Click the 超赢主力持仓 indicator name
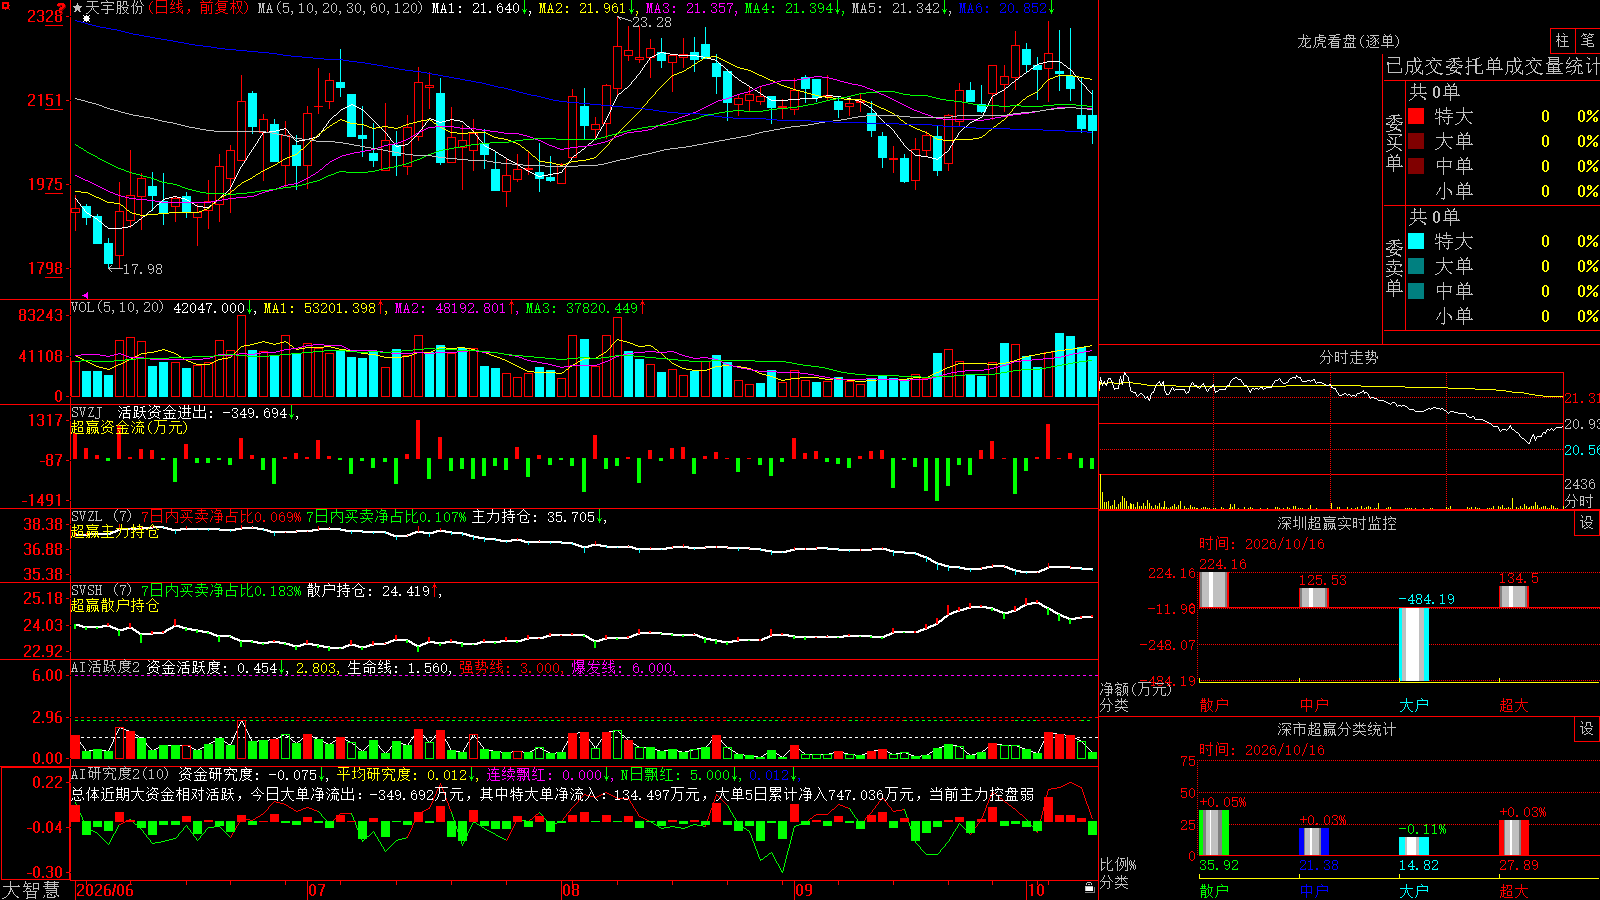 point(115,531)
